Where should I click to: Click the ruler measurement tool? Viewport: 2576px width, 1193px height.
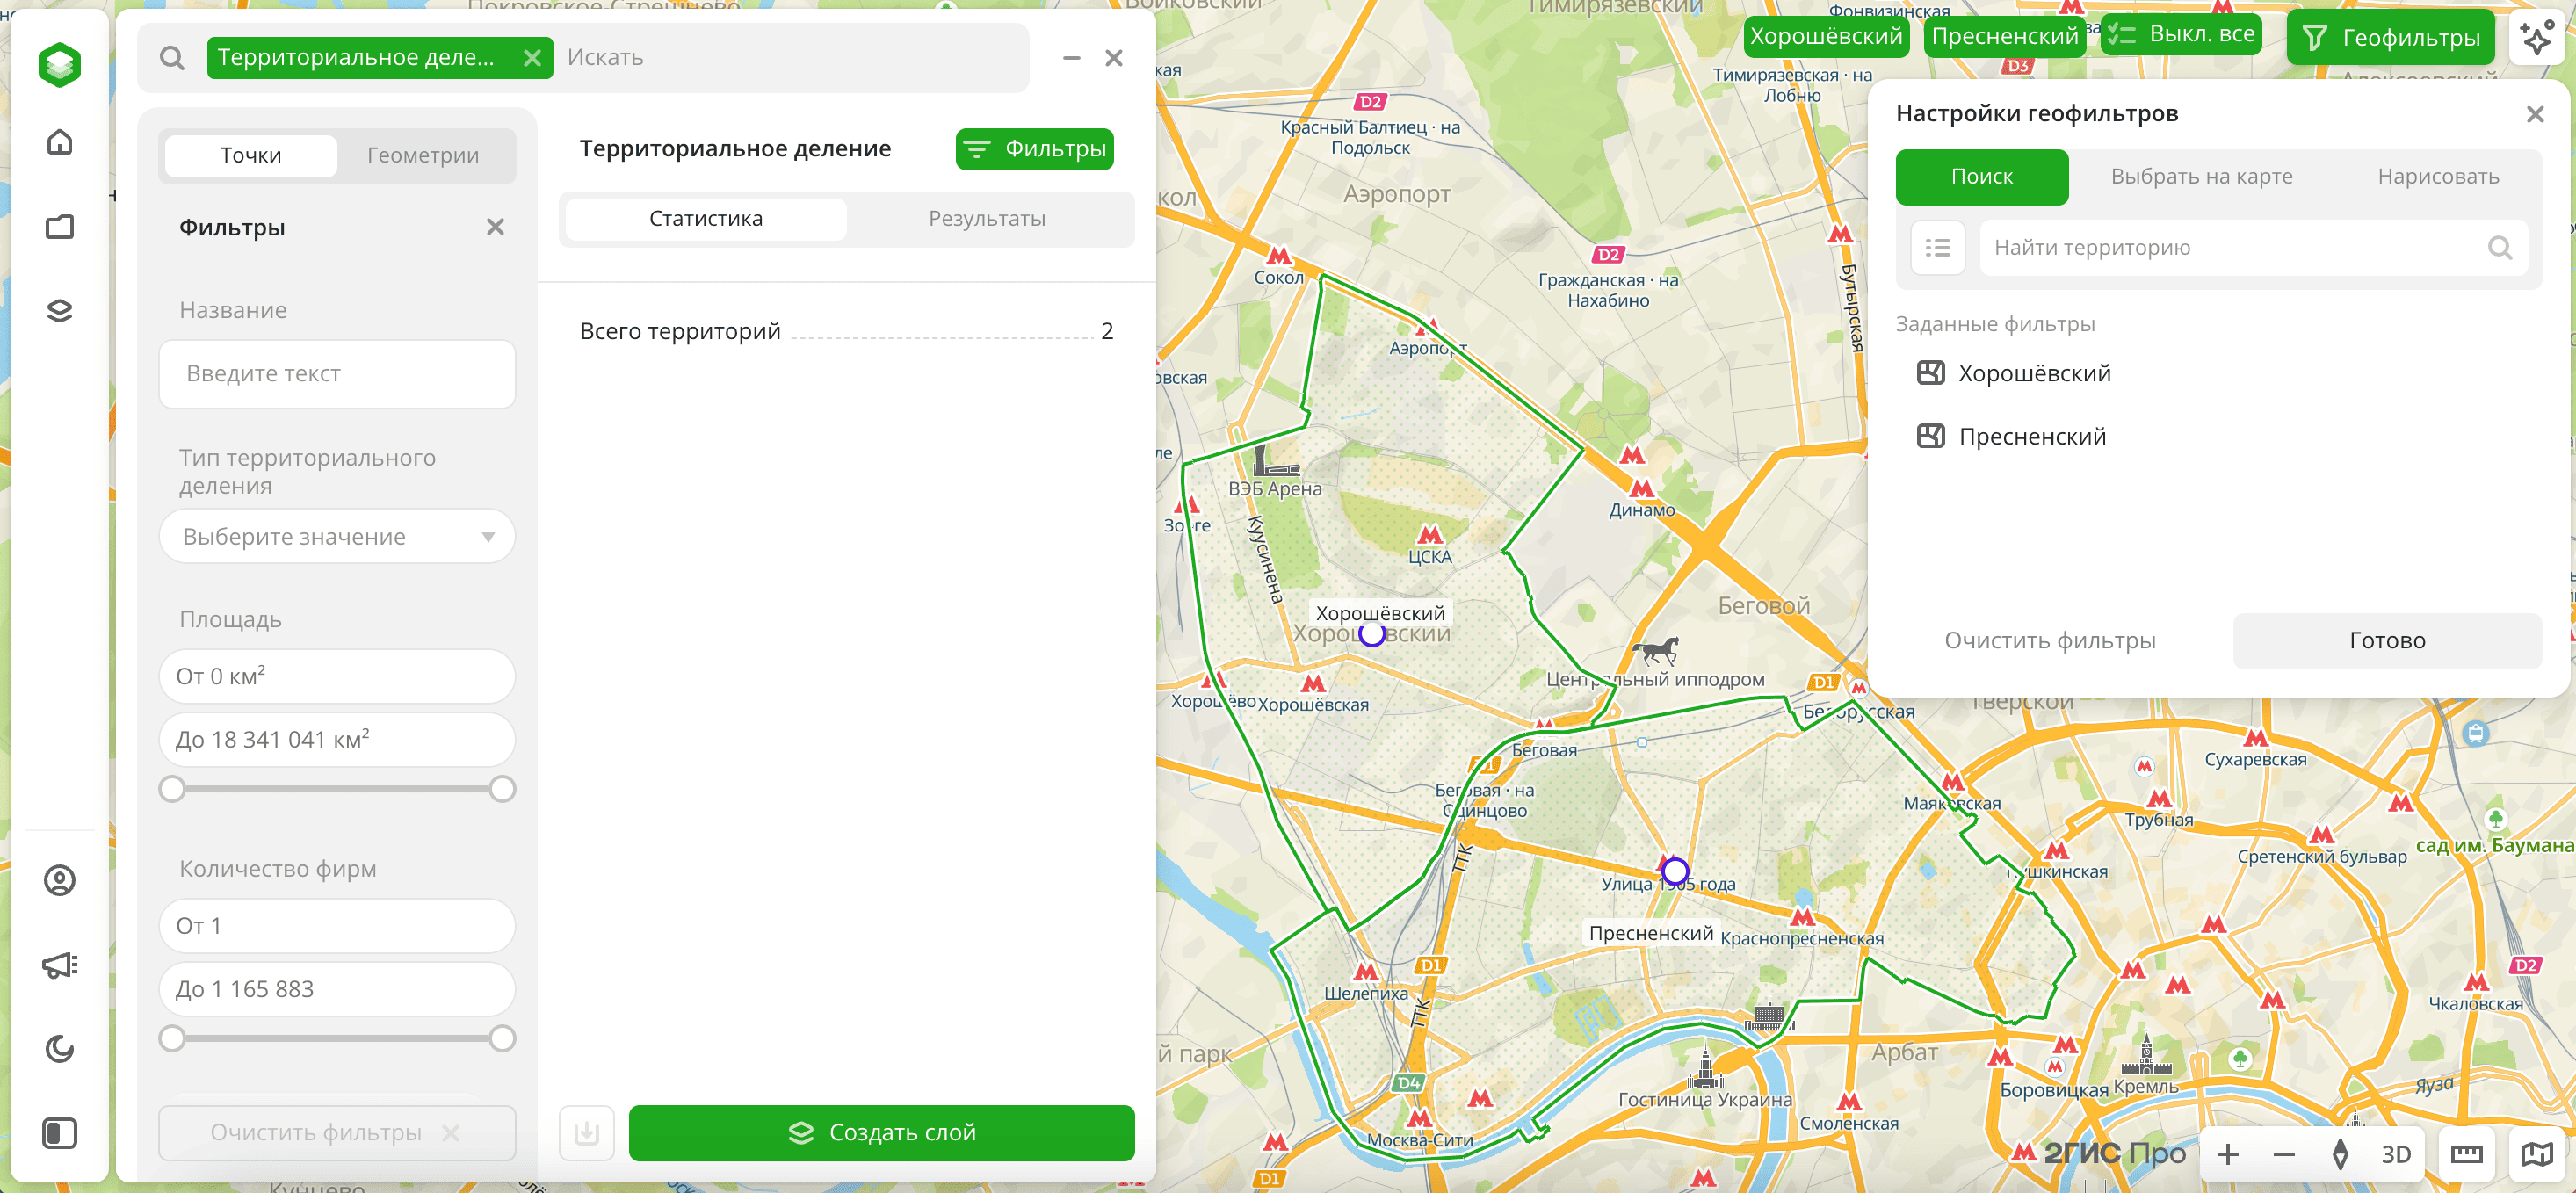[x=2466, y=1154]
